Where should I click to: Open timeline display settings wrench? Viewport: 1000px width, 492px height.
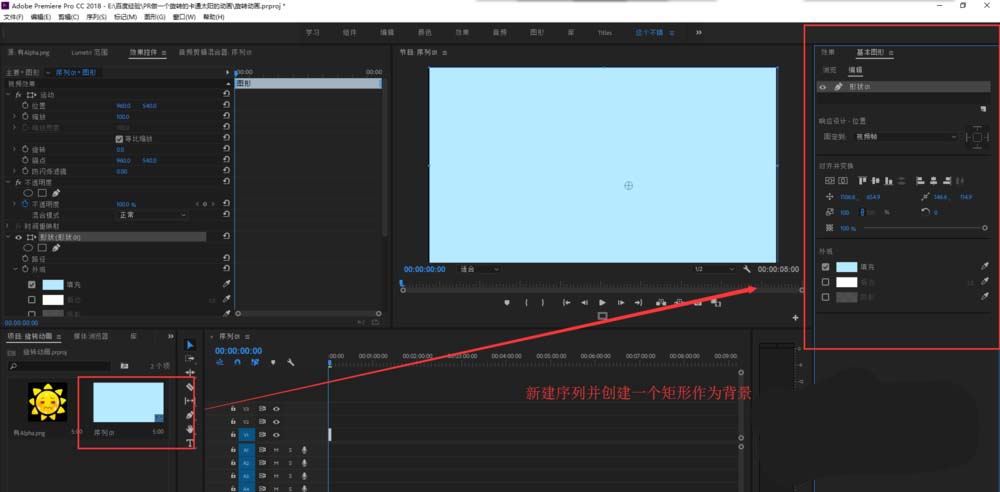291,362
